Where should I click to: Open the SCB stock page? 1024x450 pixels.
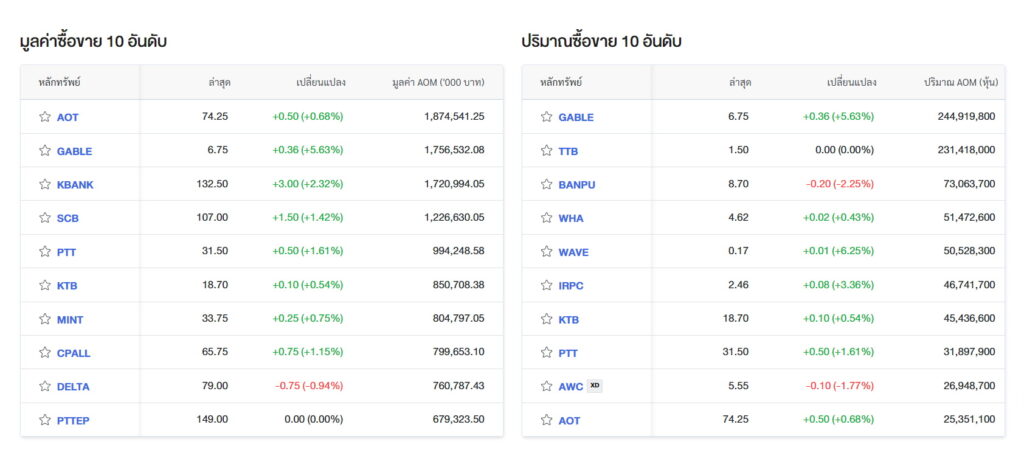coord(68,219)
